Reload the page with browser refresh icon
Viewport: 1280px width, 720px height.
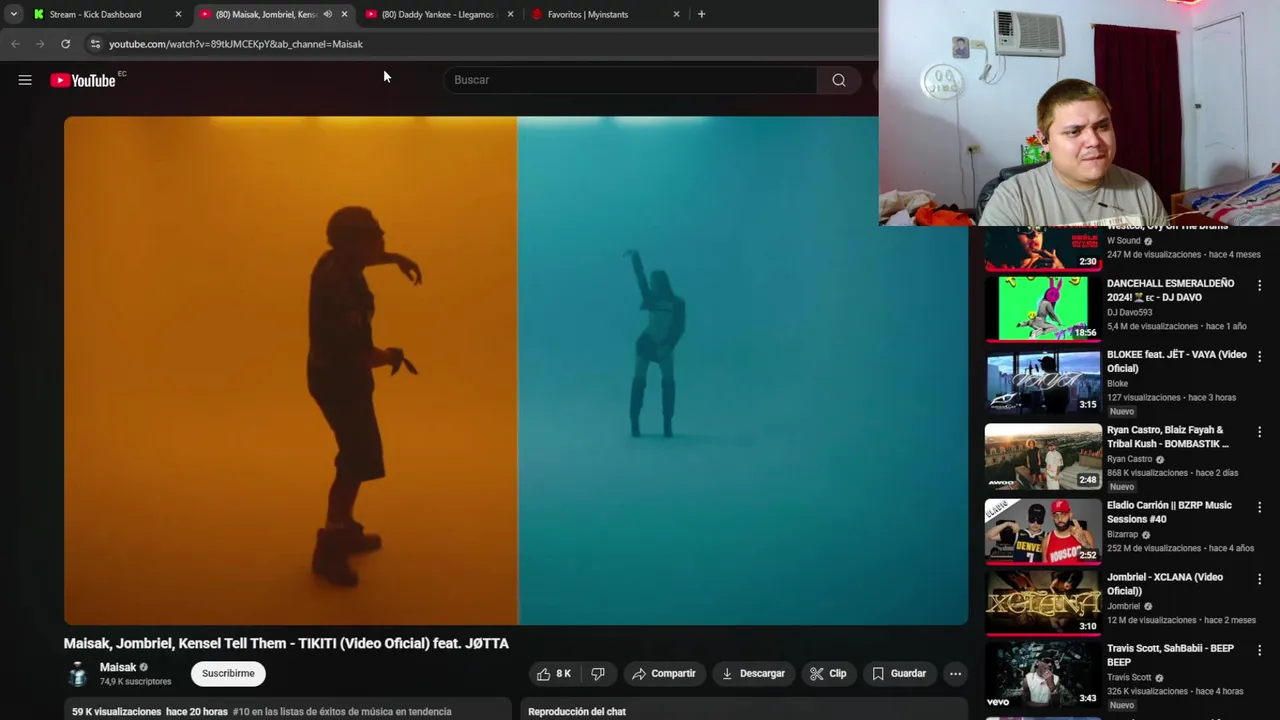pos(65,44)
